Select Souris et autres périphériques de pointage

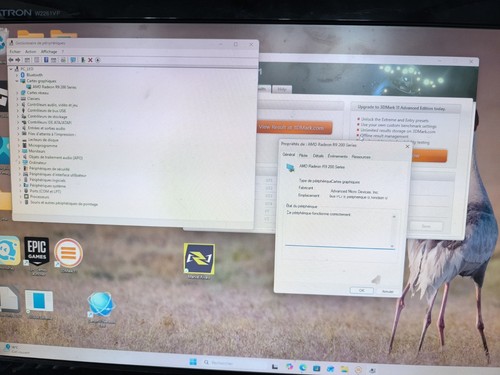[x=64, y=203]
